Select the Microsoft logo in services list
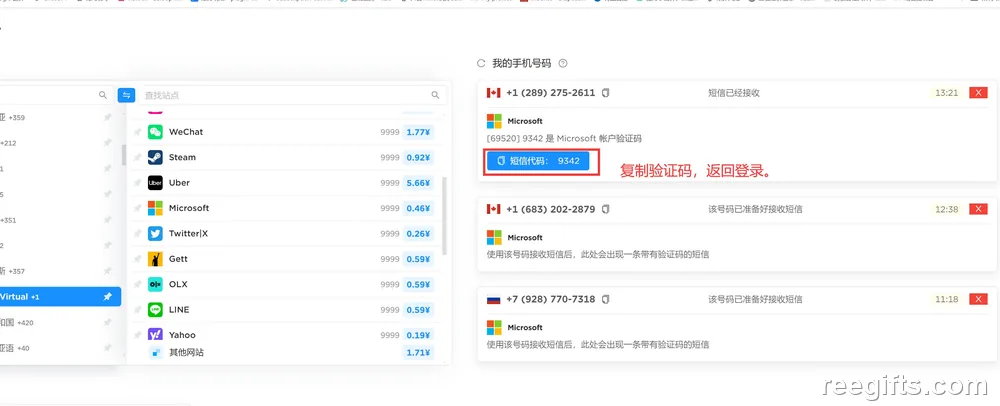The height and width of the screenshot is (406, 1000). coord(155,208)
